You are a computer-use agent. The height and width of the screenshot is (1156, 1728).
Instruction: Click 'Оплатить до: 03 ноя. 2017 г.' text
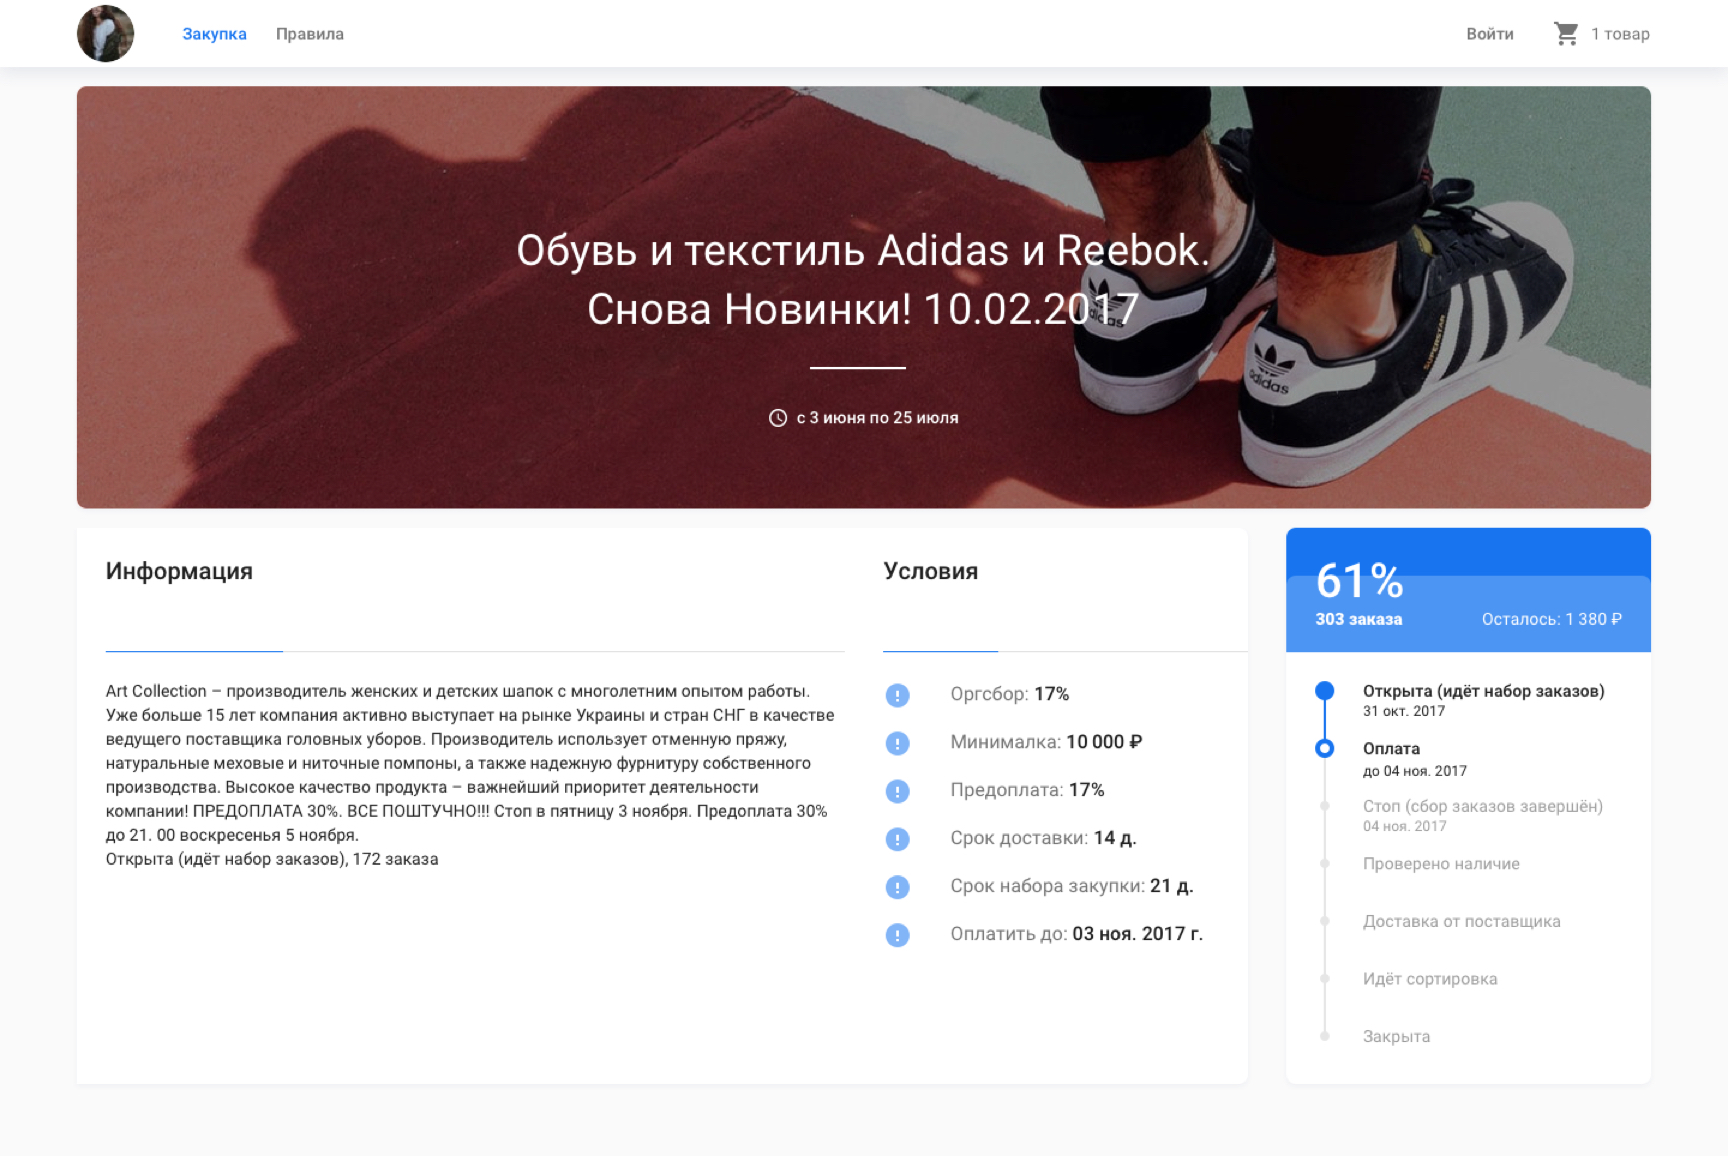(1076, 934)
